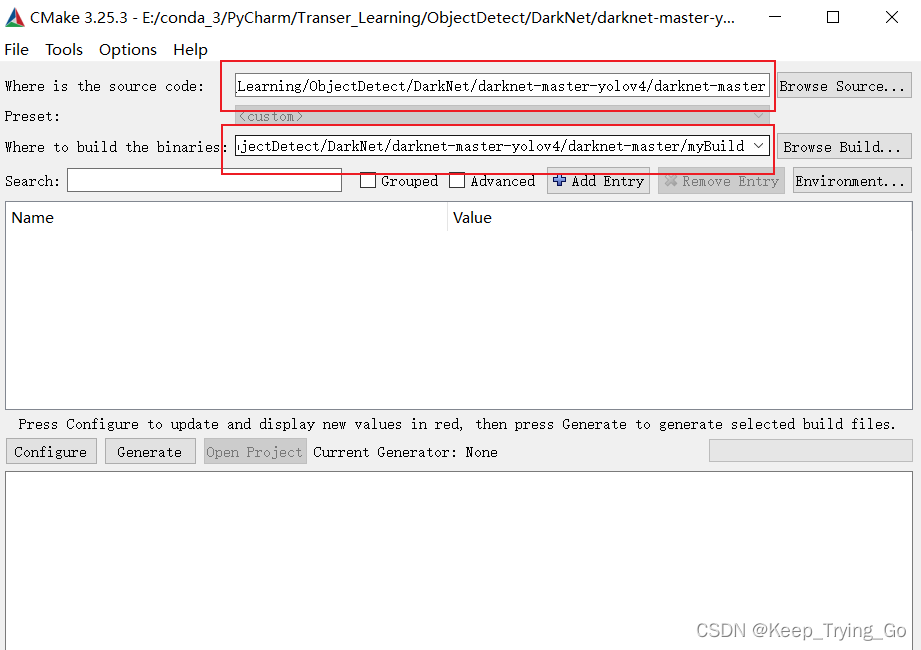Expand the build binaries path dropdown

coord(757,145)
